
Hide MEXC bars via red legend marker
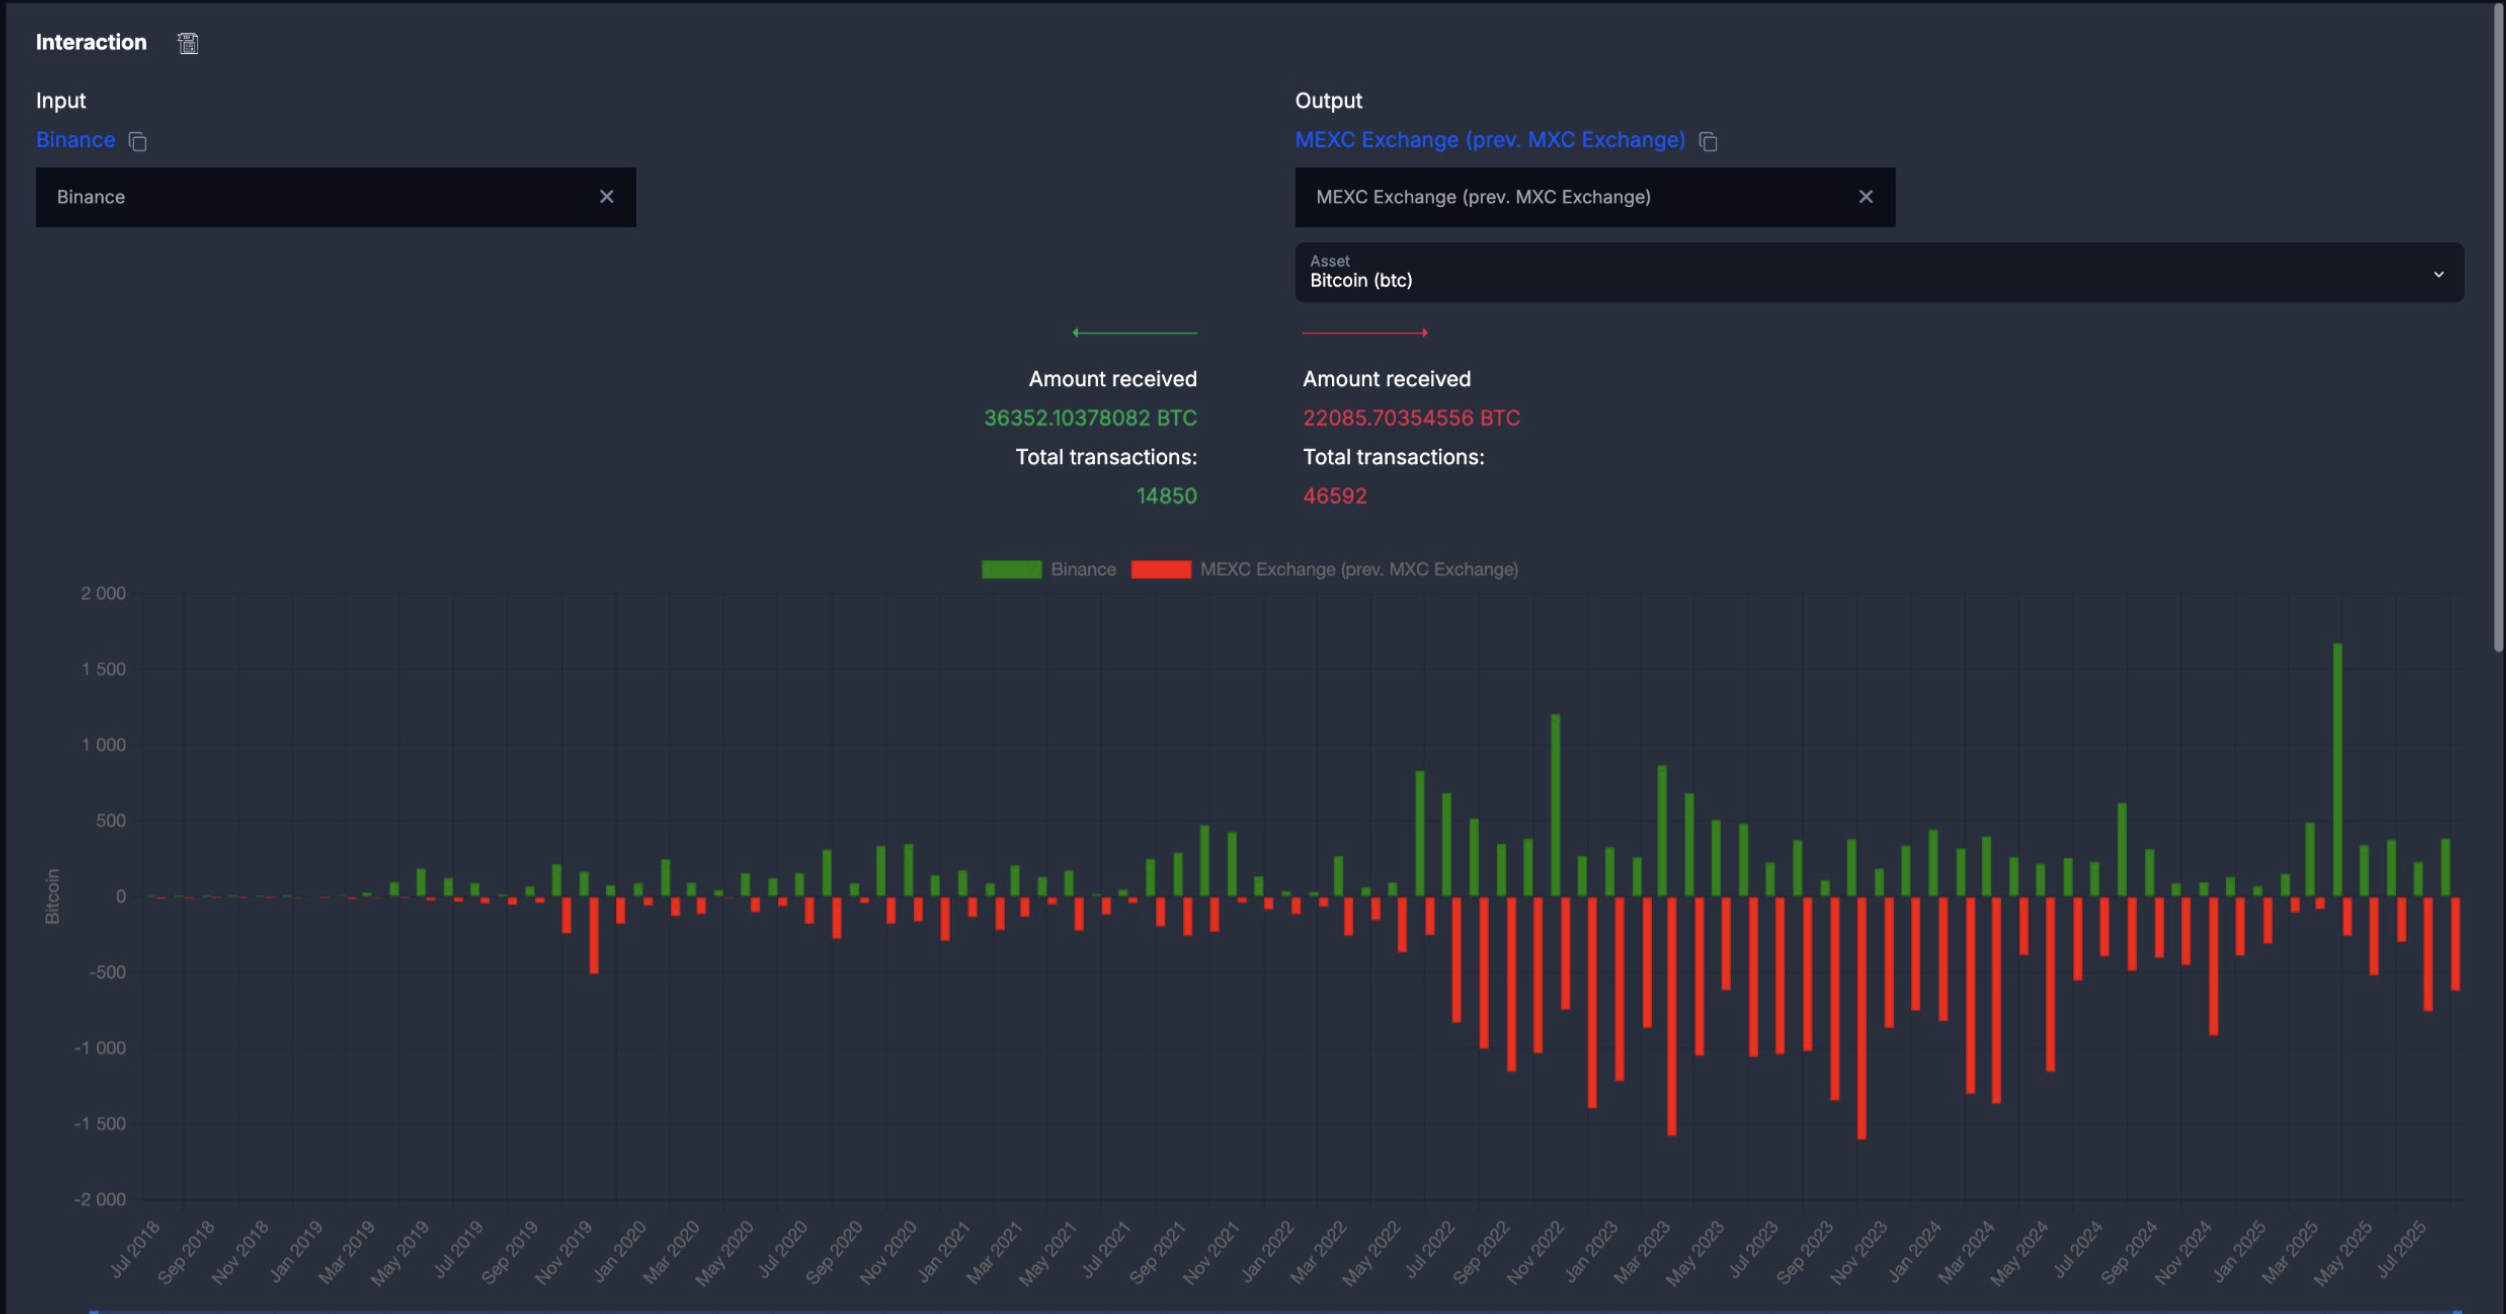1163,569
